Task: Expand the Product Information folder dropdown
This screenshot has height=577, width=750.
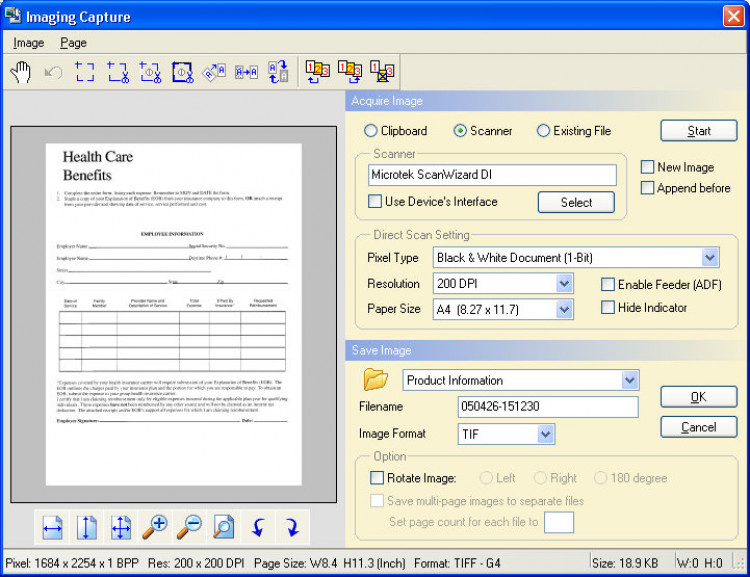Action: 630,380
